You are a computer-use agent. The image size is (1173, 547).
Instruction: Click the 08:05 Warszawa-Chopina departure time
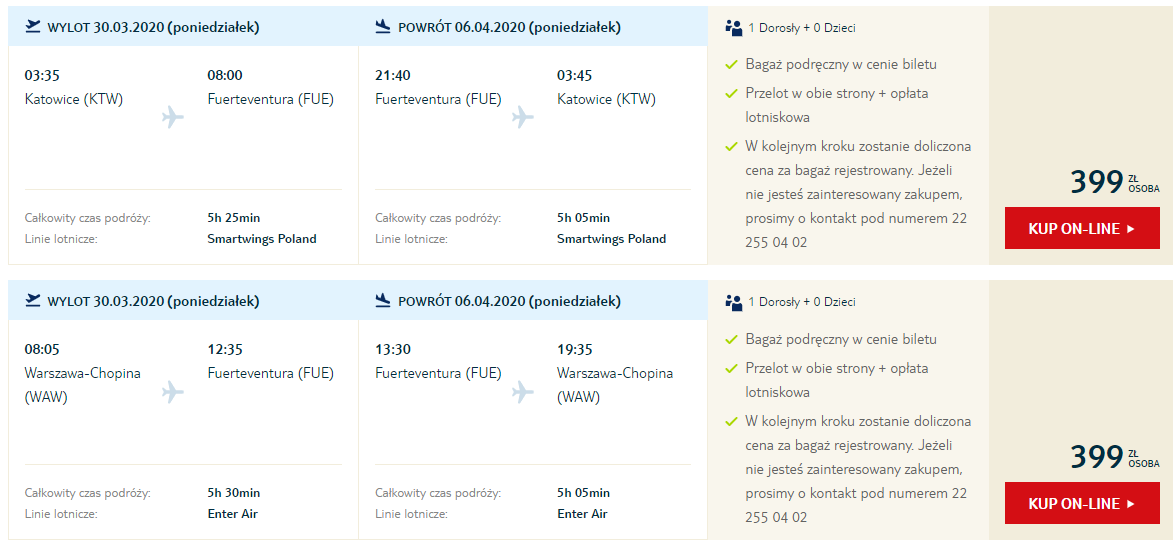click(x=40, y=349)
